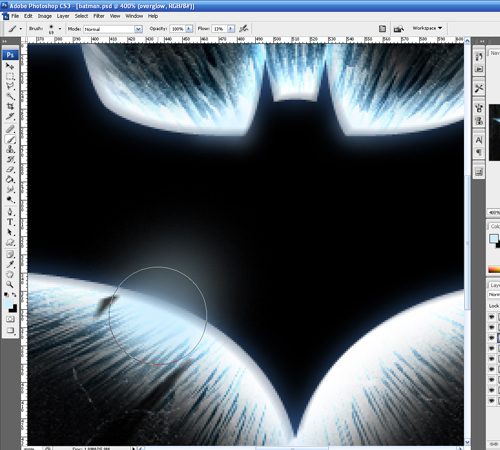Select the Custom Shape tool
The height and width of the screenshot is (450, 500).
[x=10, y=242]
